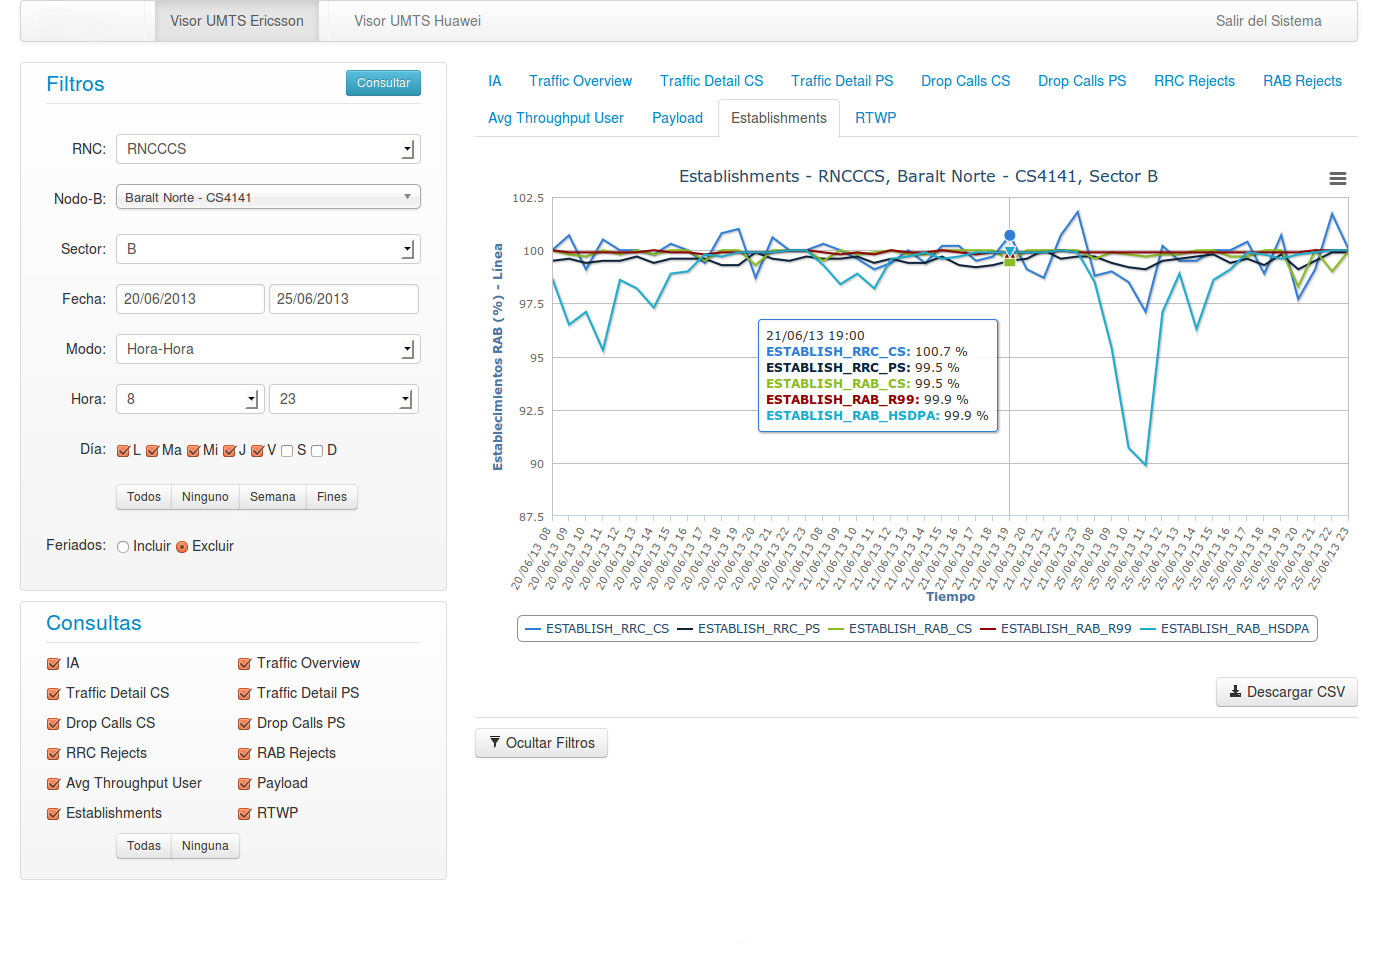Switch to the Traffic Overview tab
The height and width of the screenshot is (960, 1378).
click(580, 81)
